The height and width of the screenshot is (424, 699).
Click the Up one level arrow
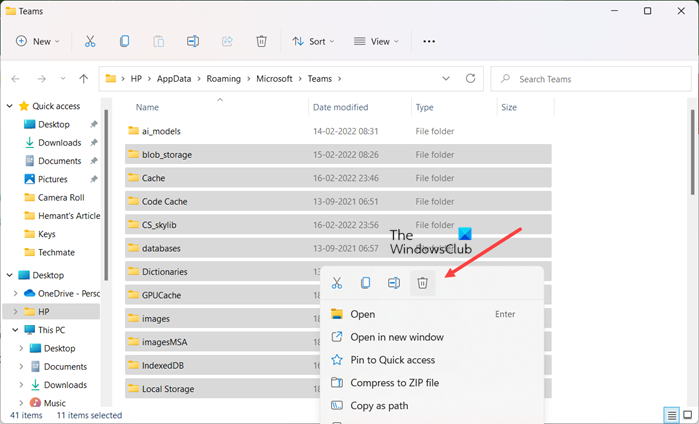83,78
